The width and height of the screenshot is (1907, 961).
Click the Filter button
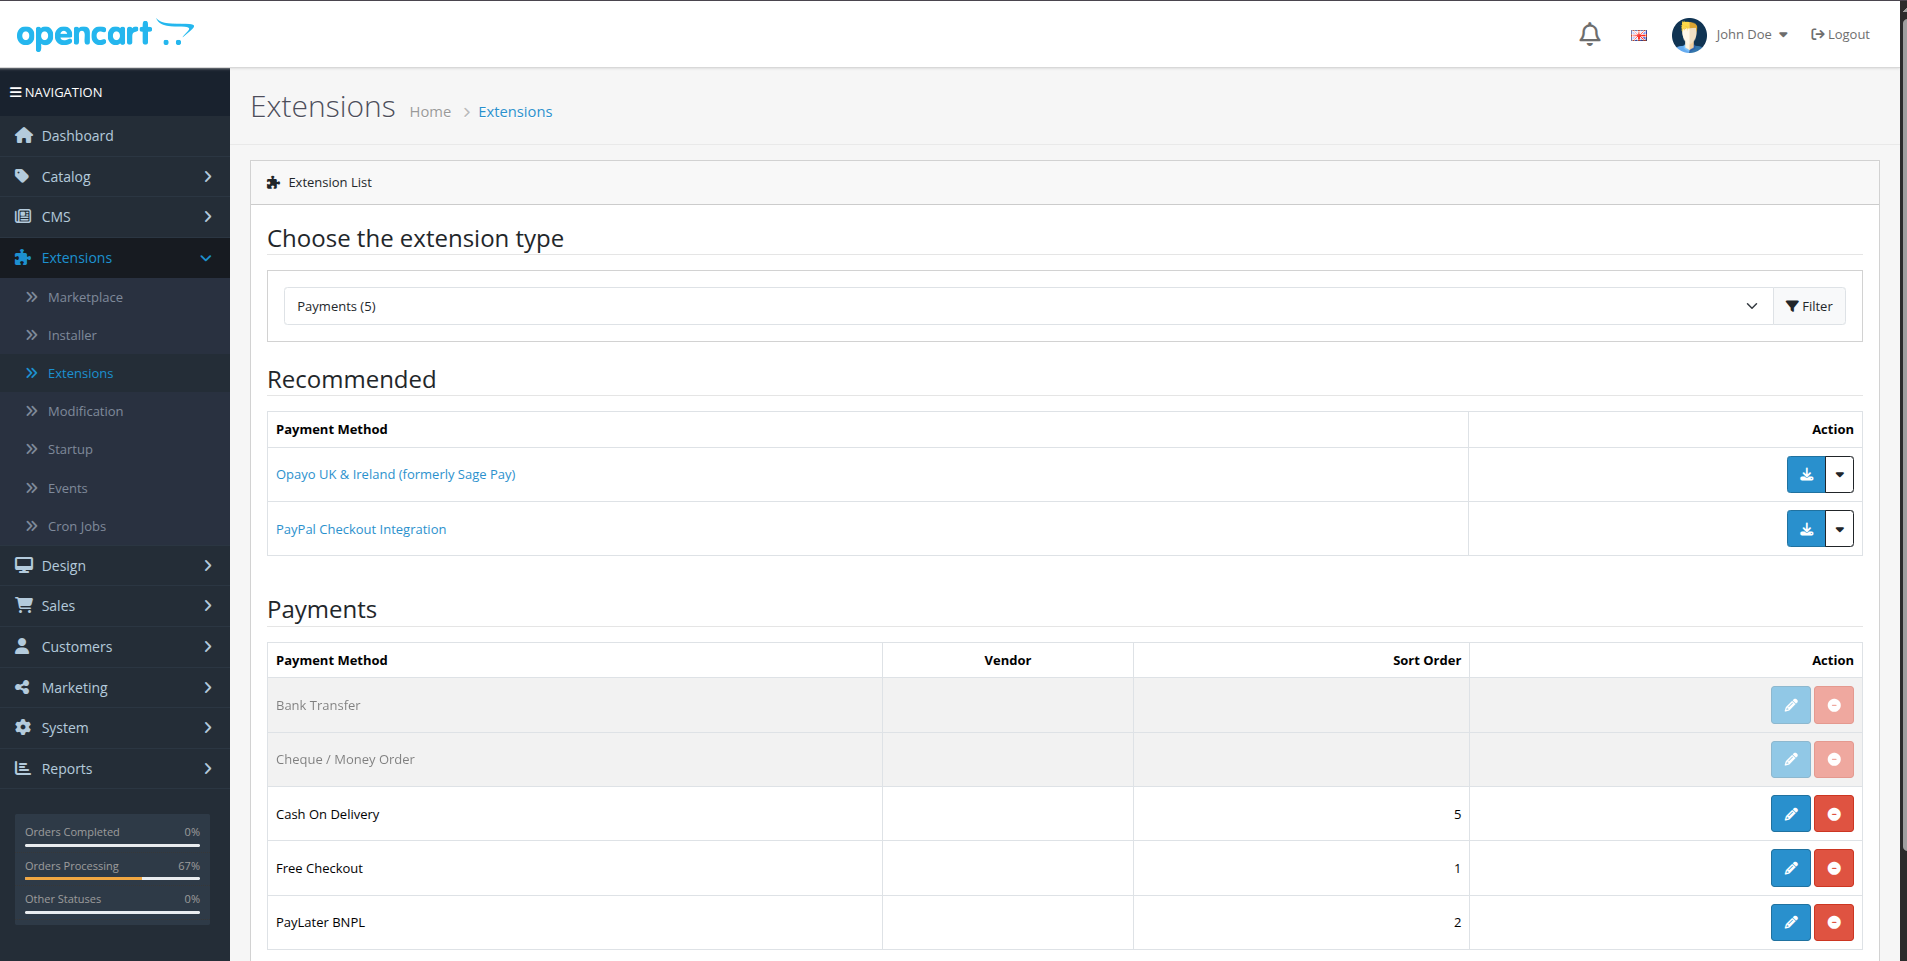pos(1809,306)
